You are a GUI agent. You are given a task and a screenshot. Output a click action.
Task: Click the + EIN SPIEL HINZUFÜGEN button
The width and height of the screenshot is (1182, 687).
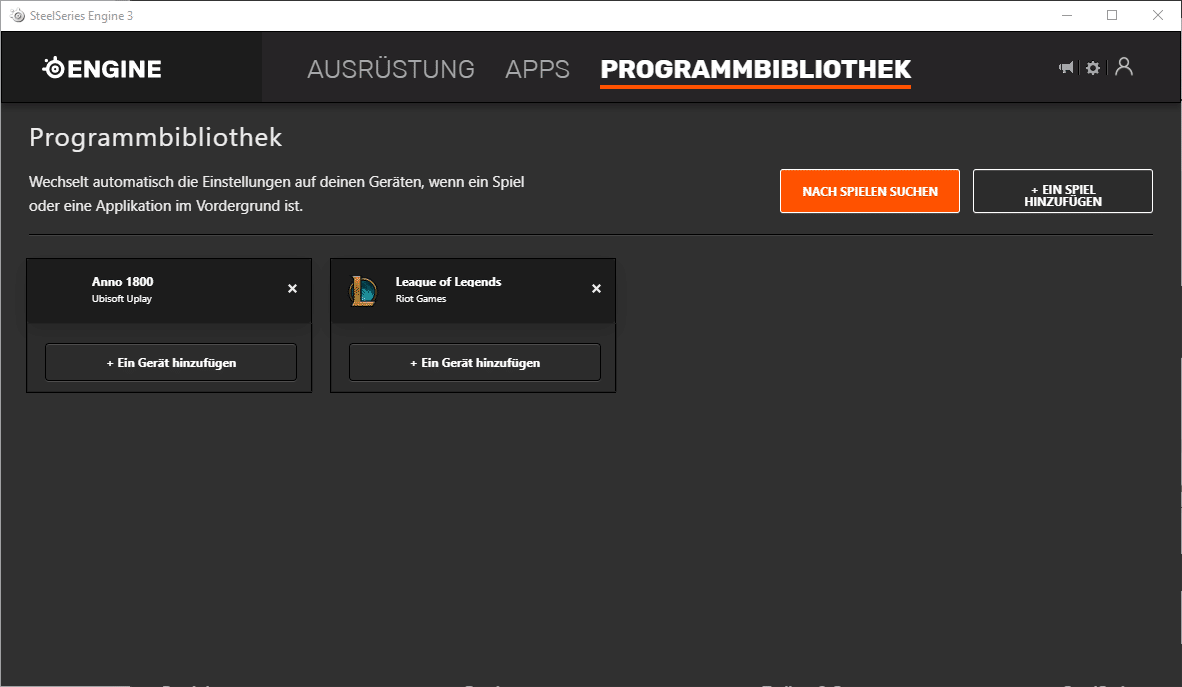pos(1062,191)
